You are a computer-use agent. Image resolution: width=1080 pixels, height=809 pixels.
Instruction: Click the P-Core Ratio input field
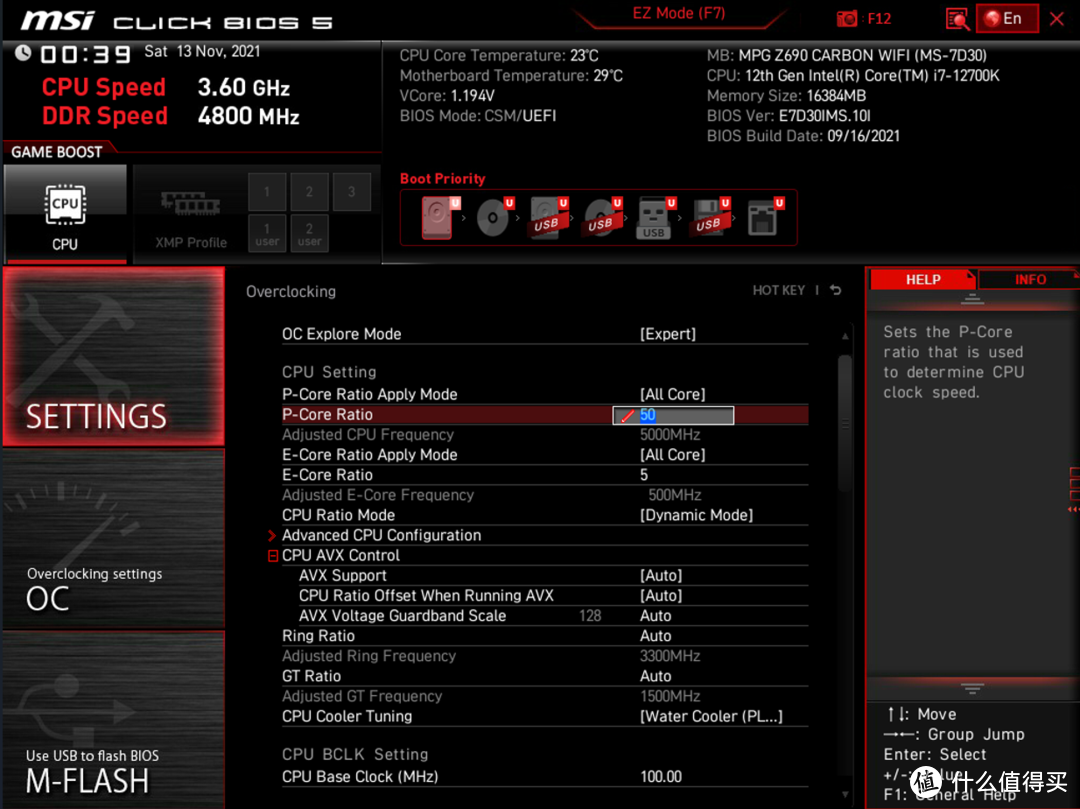click(x=684, y=415)
